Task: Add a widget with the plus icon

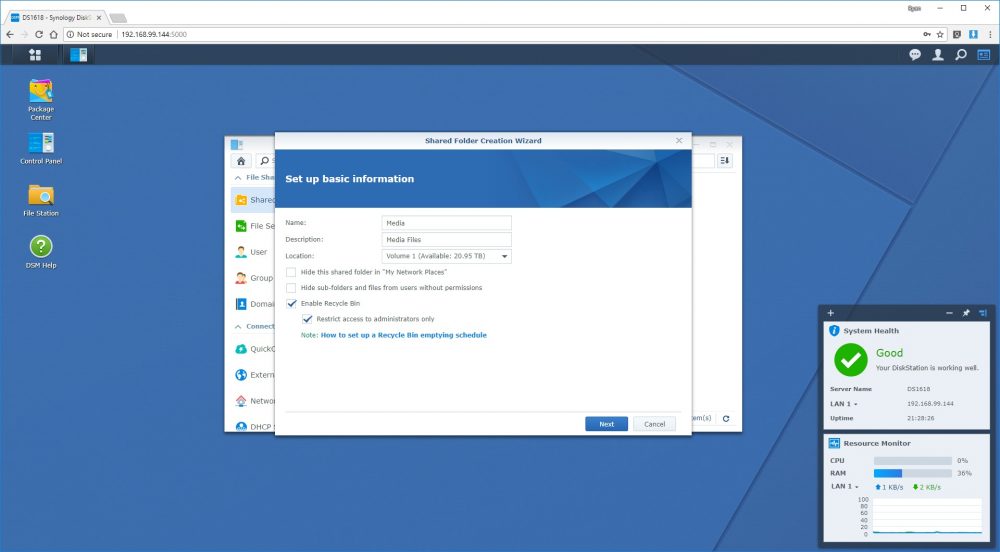Action: [830, 313]
